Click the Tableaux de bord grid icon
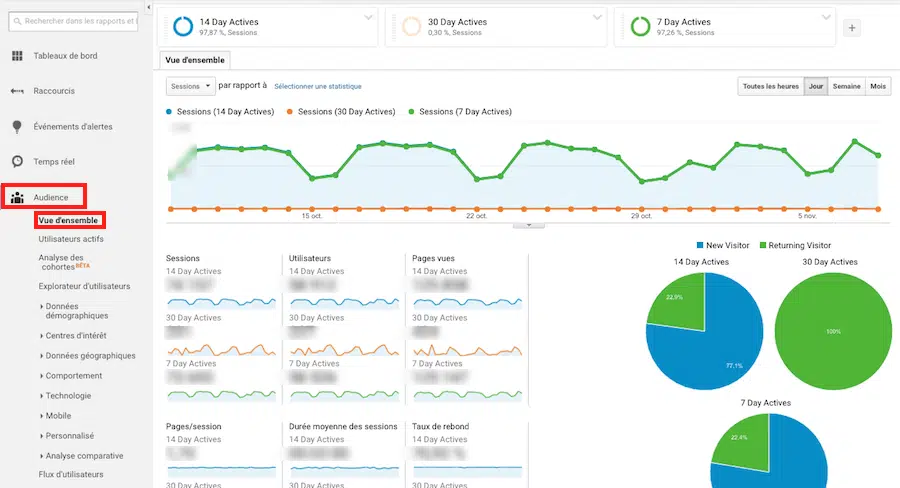Image resolution: width=900 pixels, height=488 pixels. [17, 55]
